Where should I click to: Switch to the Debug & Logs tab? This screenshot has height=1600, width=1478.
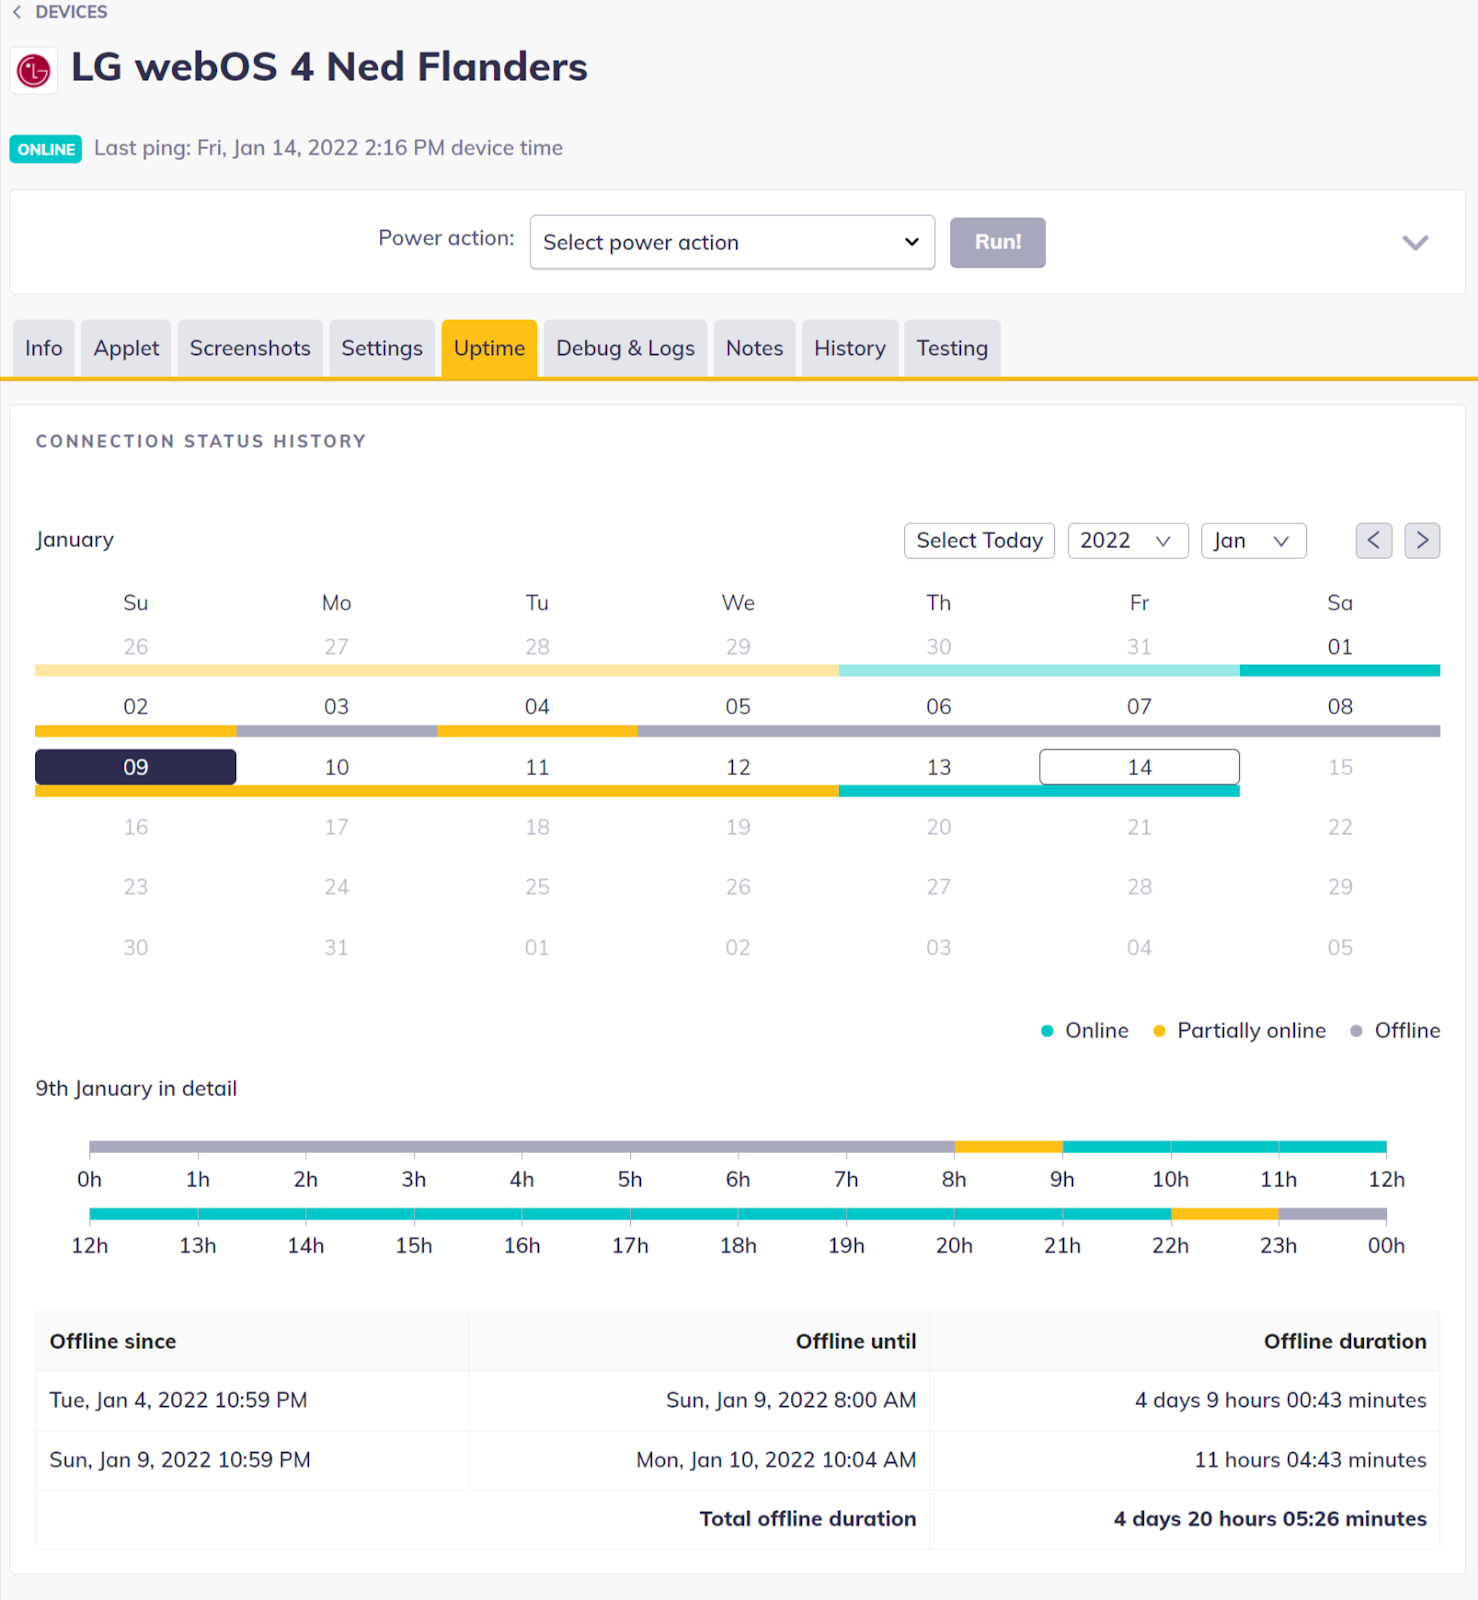pos(625,348)
